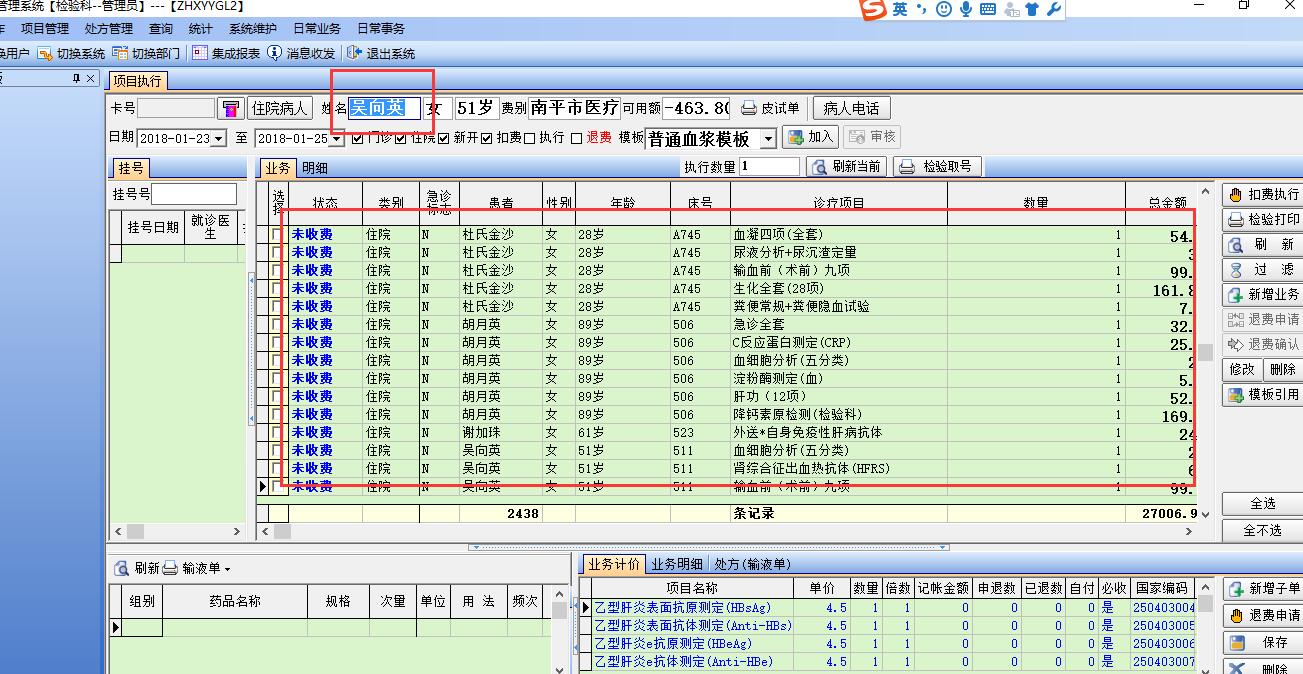This screenshot has width=1303, height=674.
Task: Click the 退出系统 exit icon
Action: [x=355, y=53]
